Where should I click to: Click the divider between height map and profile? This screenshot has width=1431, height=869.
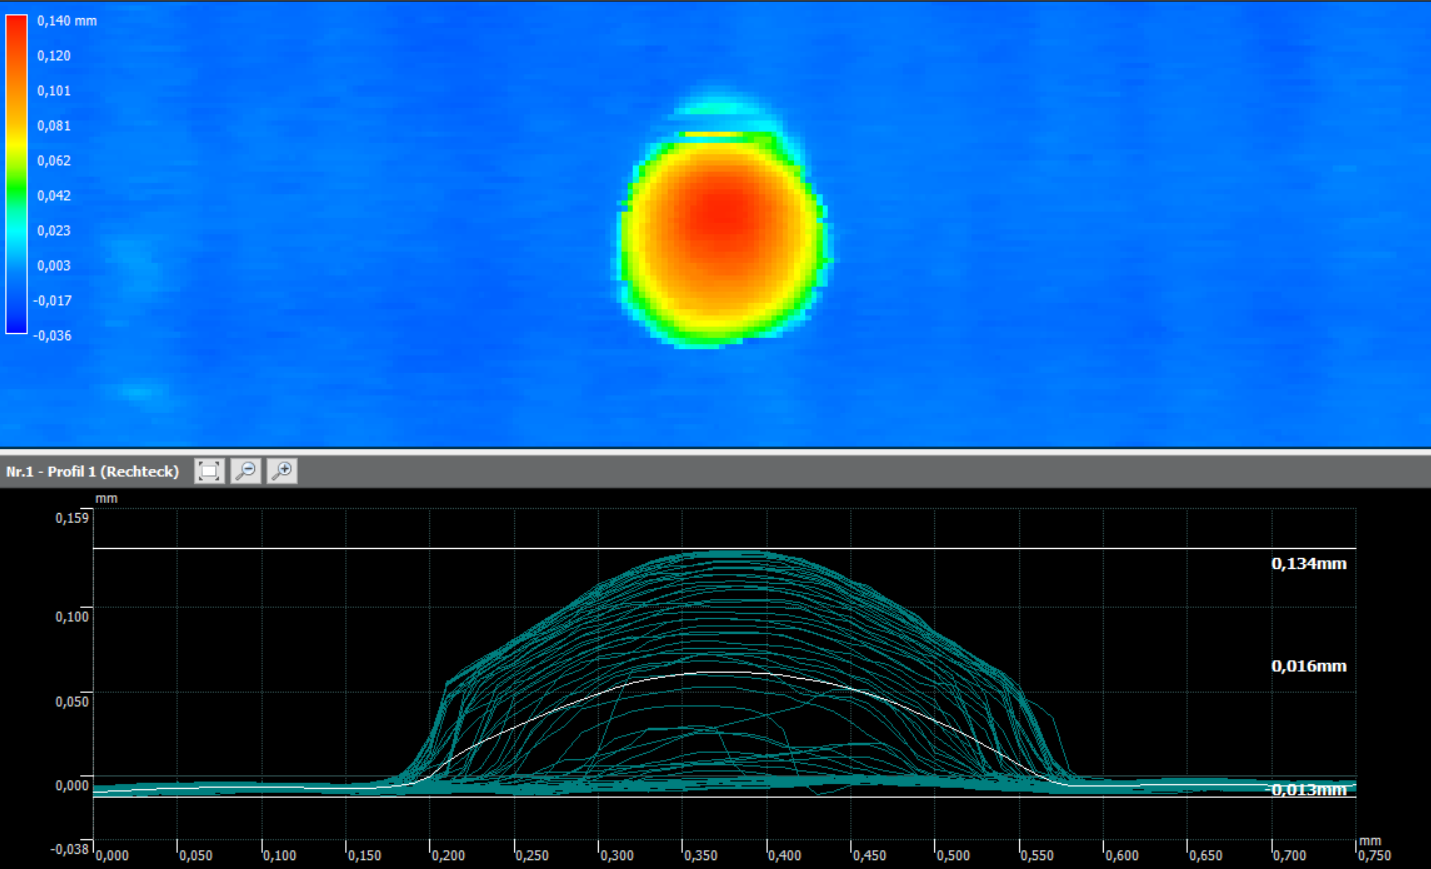click(x=715, y=452)
